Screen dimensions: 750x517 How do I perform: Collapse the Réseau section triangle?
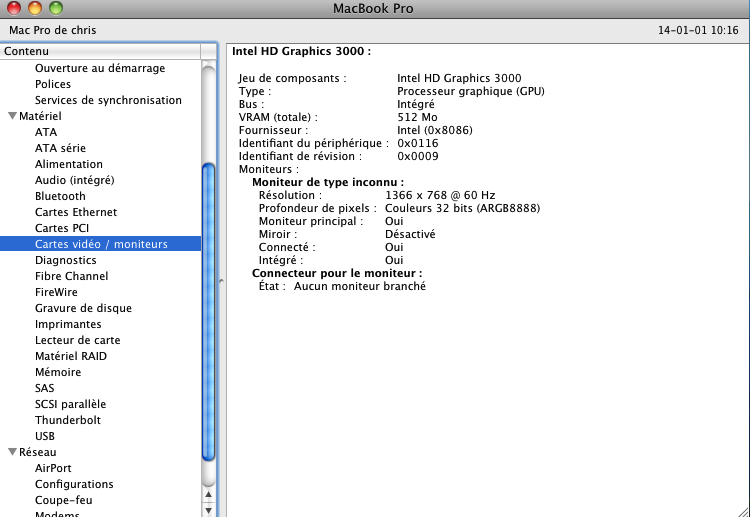pyautogui.click(x=13, y=452)
